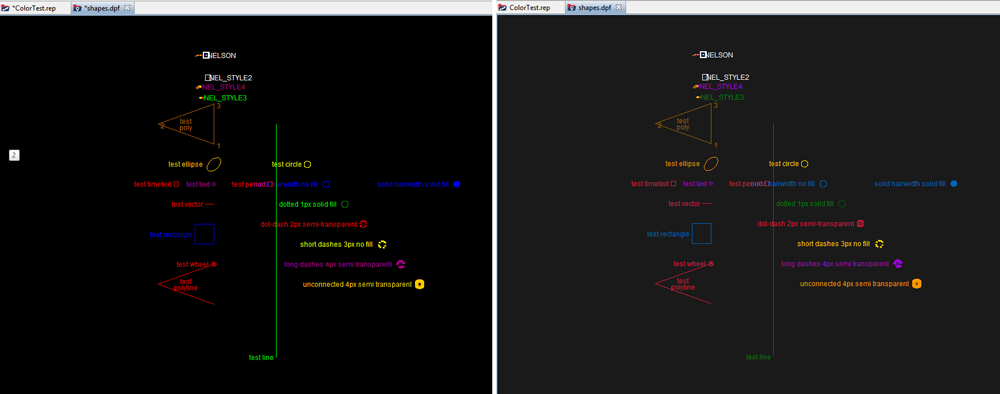Close the *shapes.dpf tab in black pane
1000x394 pixels.
point(127,8)
